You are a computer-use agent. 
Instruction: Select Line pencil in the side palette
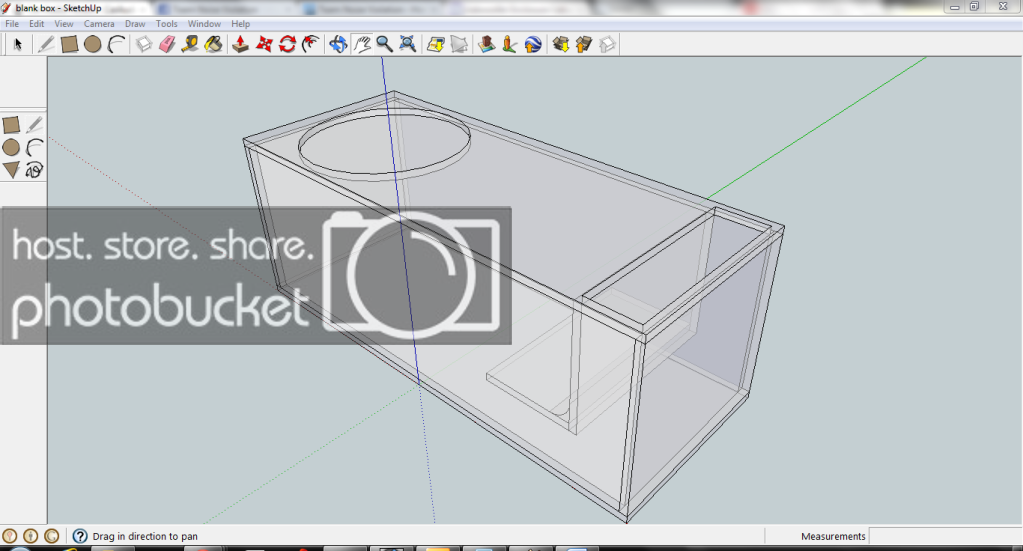[x=35, y=125]
